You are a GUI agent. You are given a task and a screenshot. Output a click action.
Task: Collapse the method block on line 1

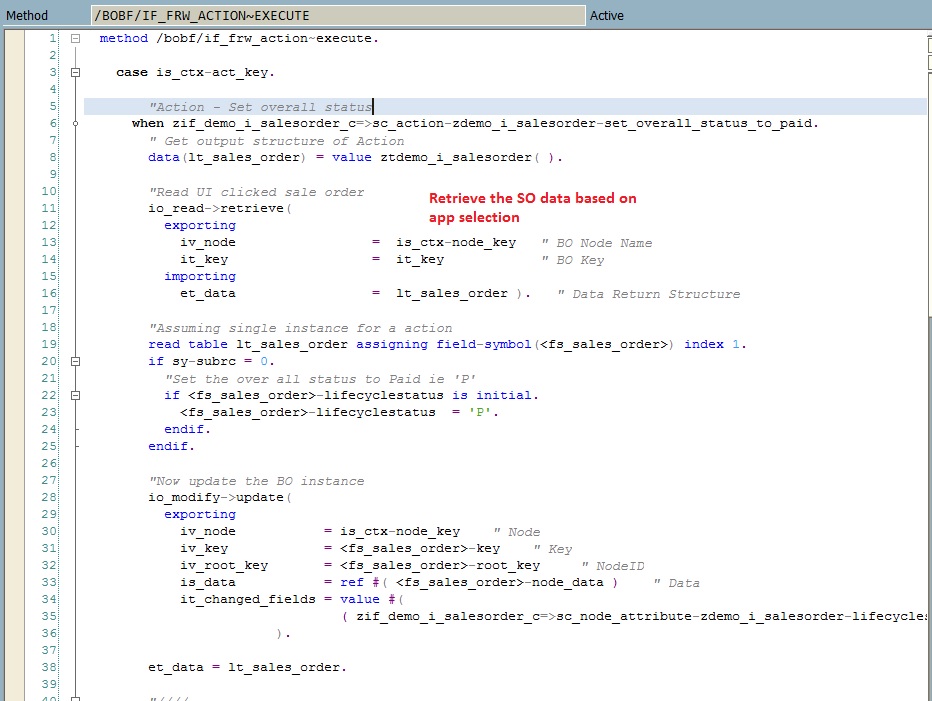click(x=75, y=38)
